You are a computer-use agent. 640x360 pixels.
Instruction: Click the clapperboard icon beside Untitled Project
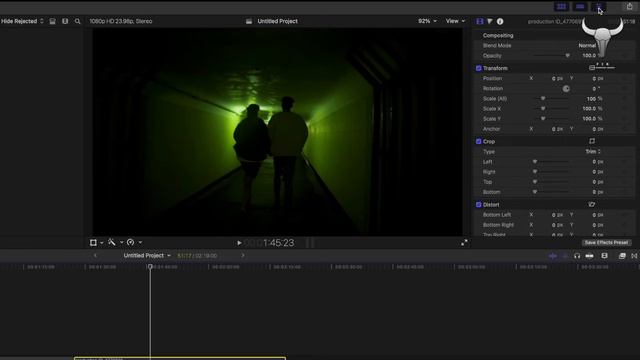click(x=249, y=21)
